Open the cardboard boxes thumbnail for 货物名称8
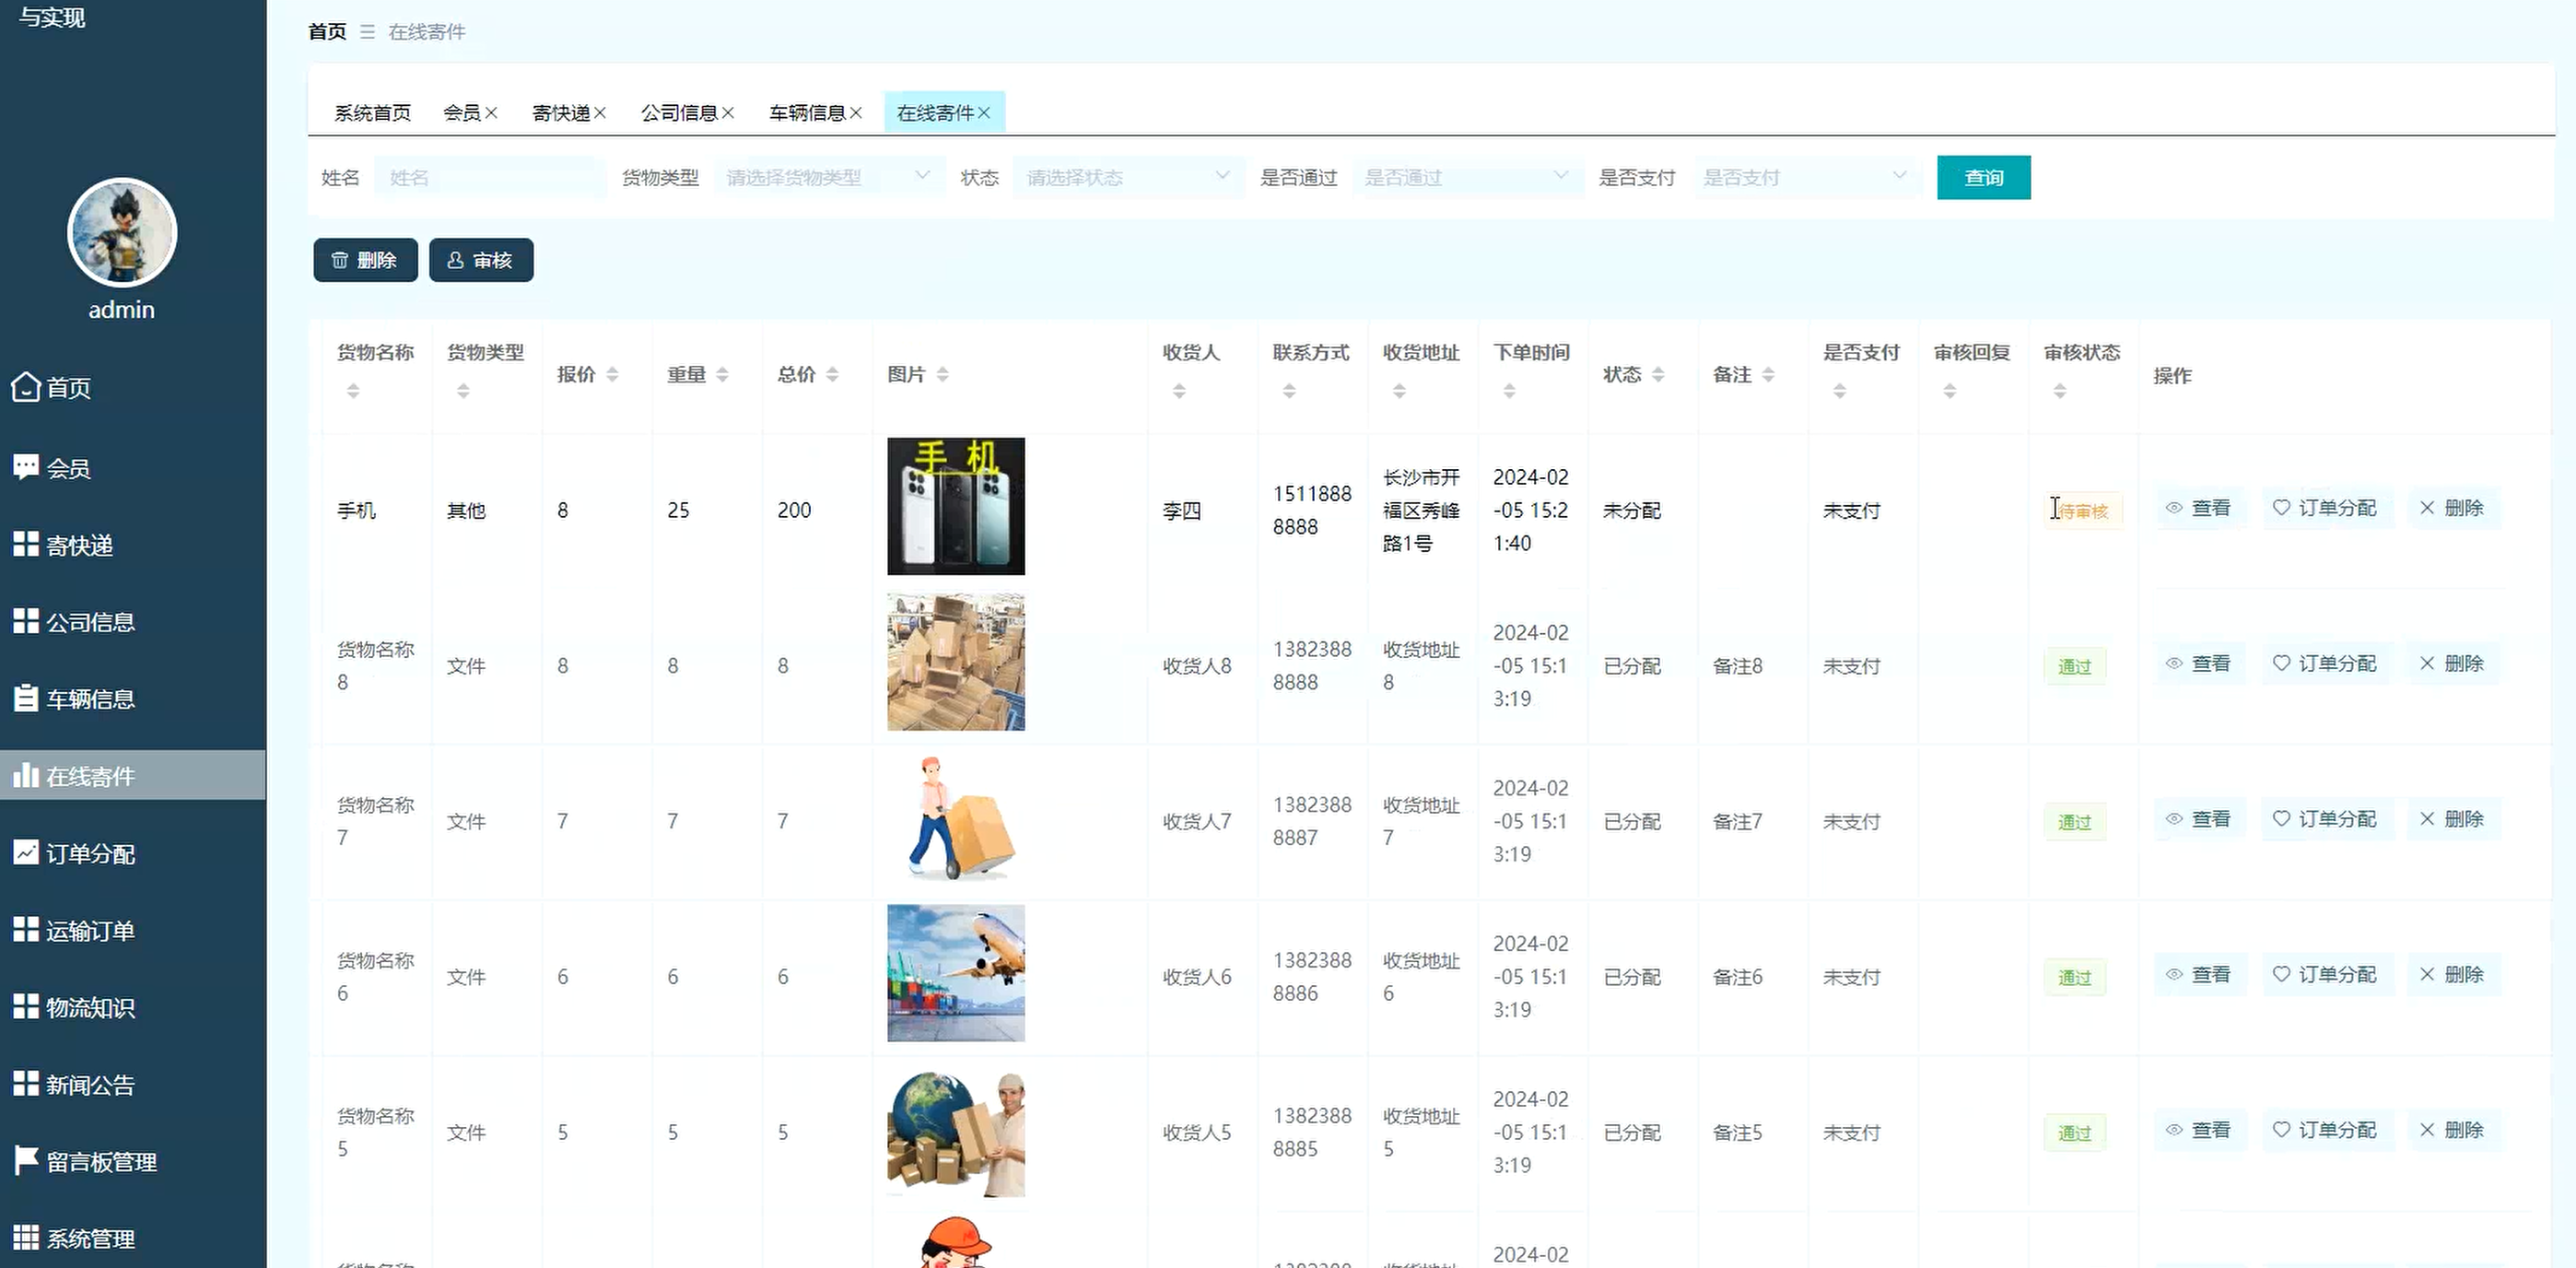This screenshot has height=1268, width=2576. [956, 662]
